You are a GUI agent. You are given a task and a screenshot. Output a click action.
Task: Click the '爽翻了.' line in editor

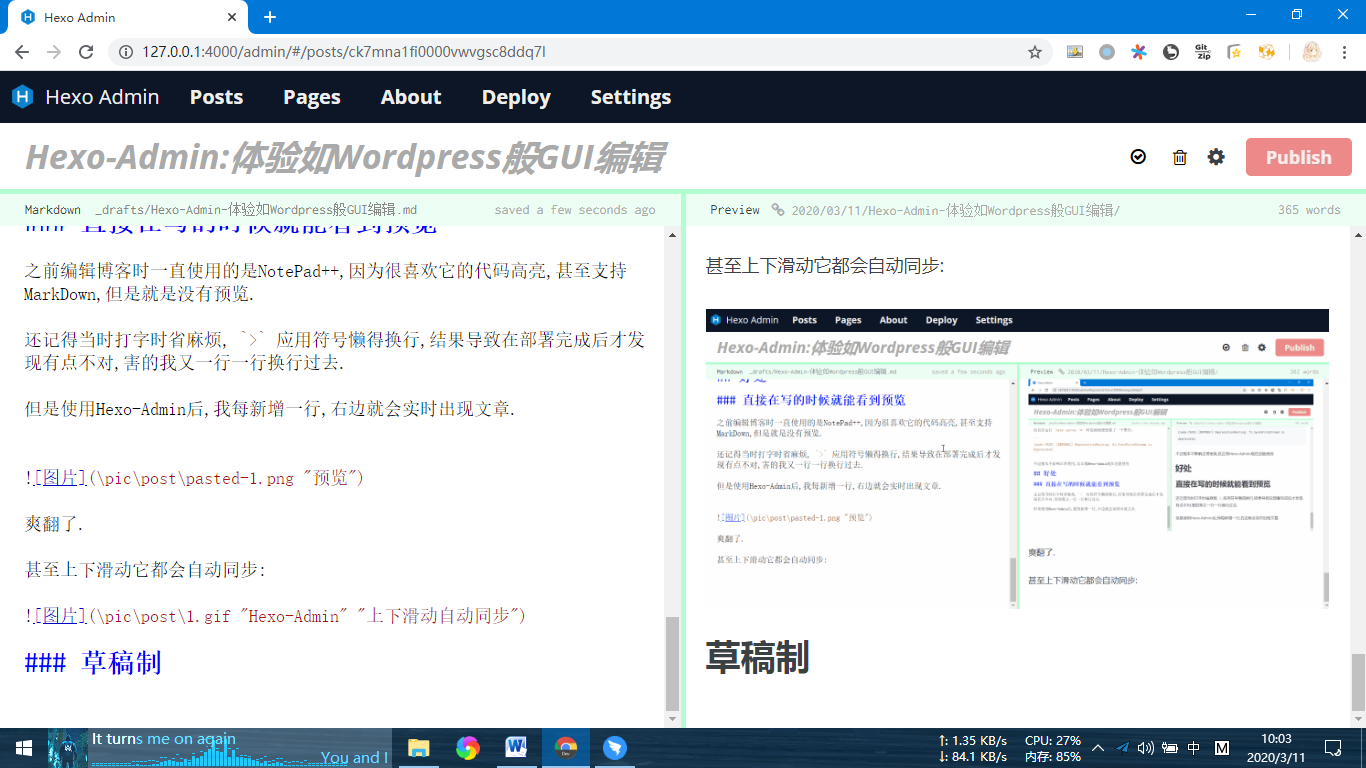(x=54, y=523)
